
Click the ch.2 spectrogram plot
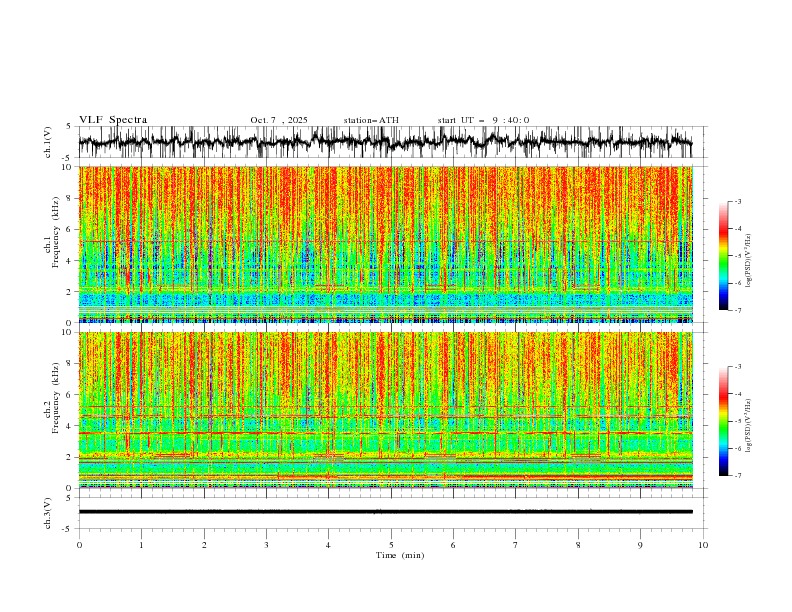[386, 410]
